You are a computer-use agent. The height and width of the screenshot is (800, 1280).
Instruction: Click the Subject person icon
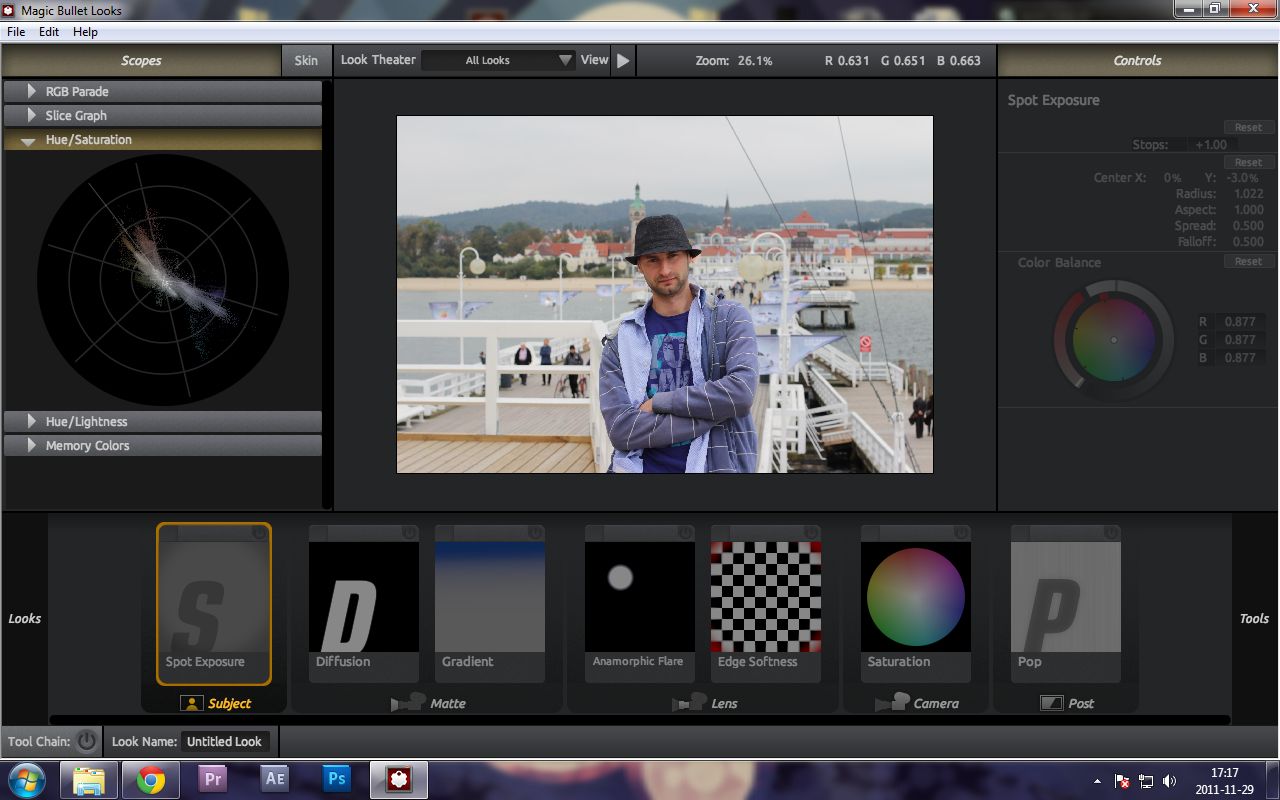coord(192,703)
